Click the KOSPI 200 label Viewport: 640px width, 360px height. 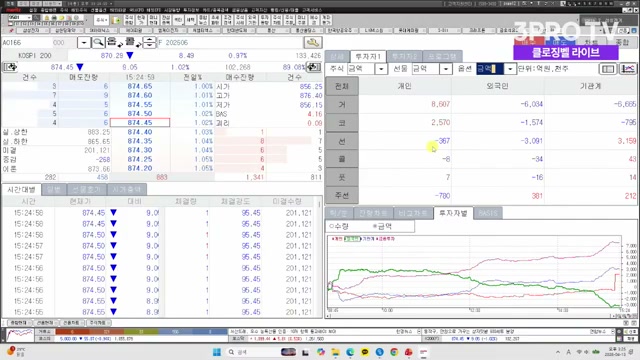click(x=35, y=56)
